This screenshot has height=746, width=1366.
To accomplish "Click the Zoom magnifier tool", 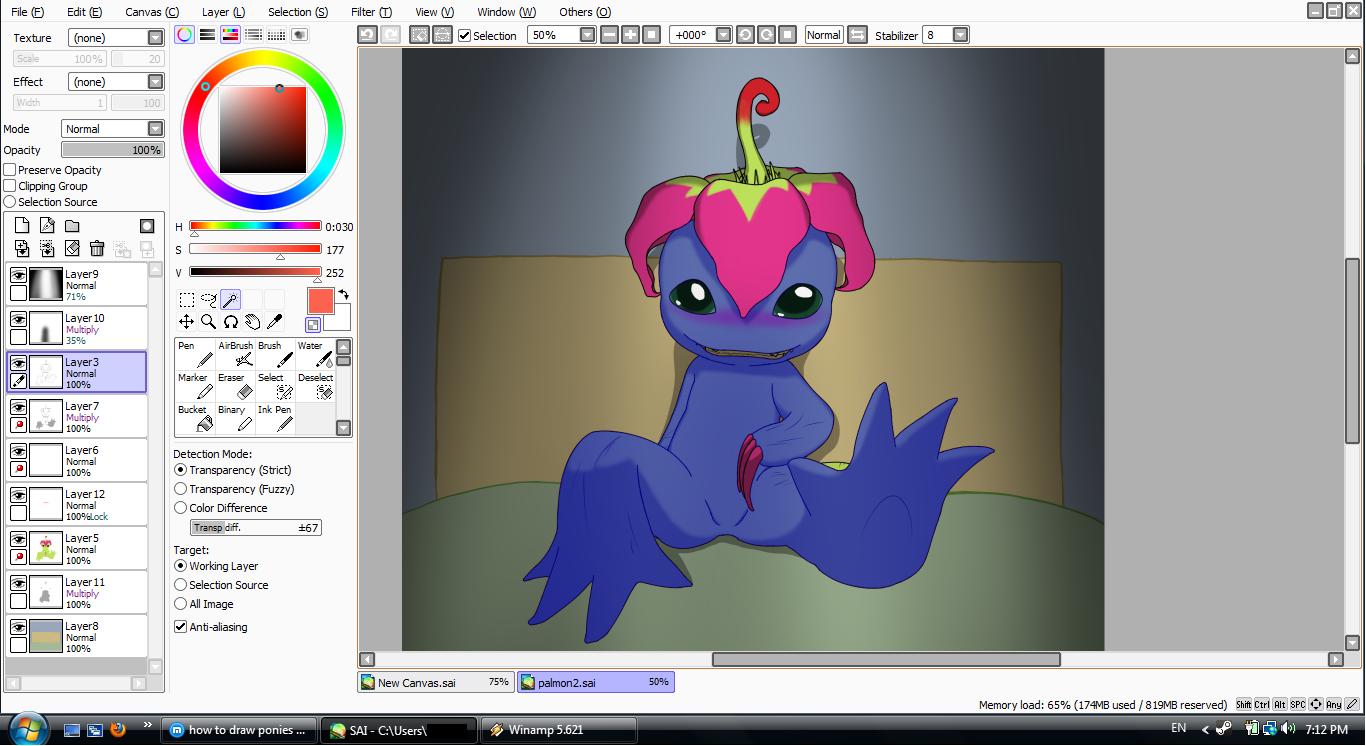I will coord(208,321).
